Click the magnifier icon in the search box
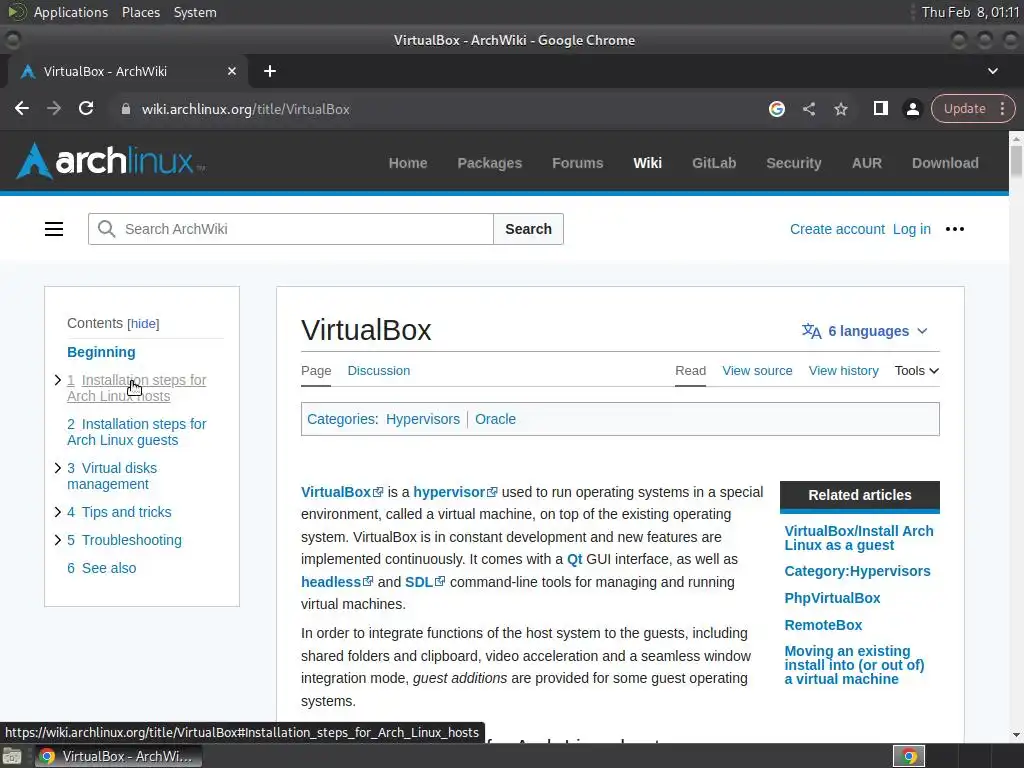Image resolution: width=1024 pixels, height=768 pixels. coord(106,229)
